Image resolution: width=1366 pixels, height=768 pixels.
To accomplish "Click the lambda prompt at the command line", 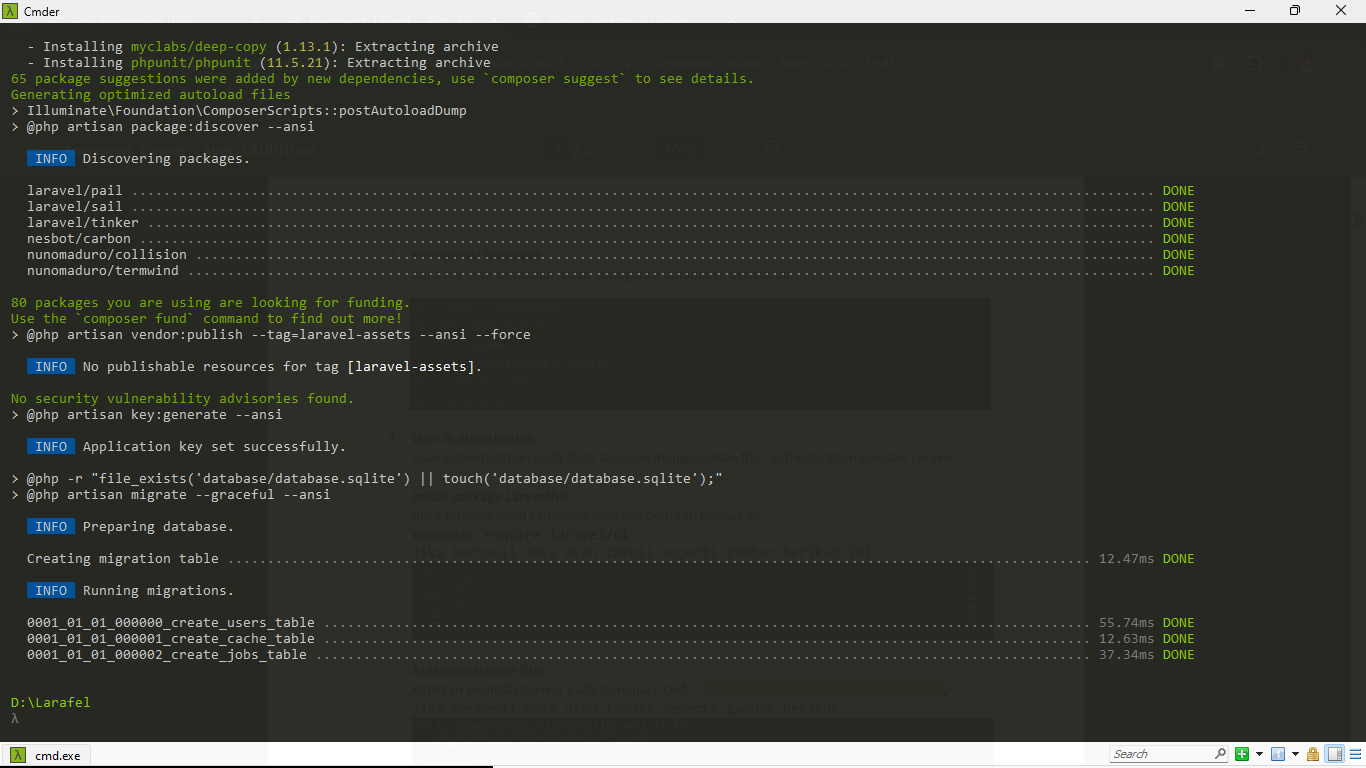I will pos(15,718).
